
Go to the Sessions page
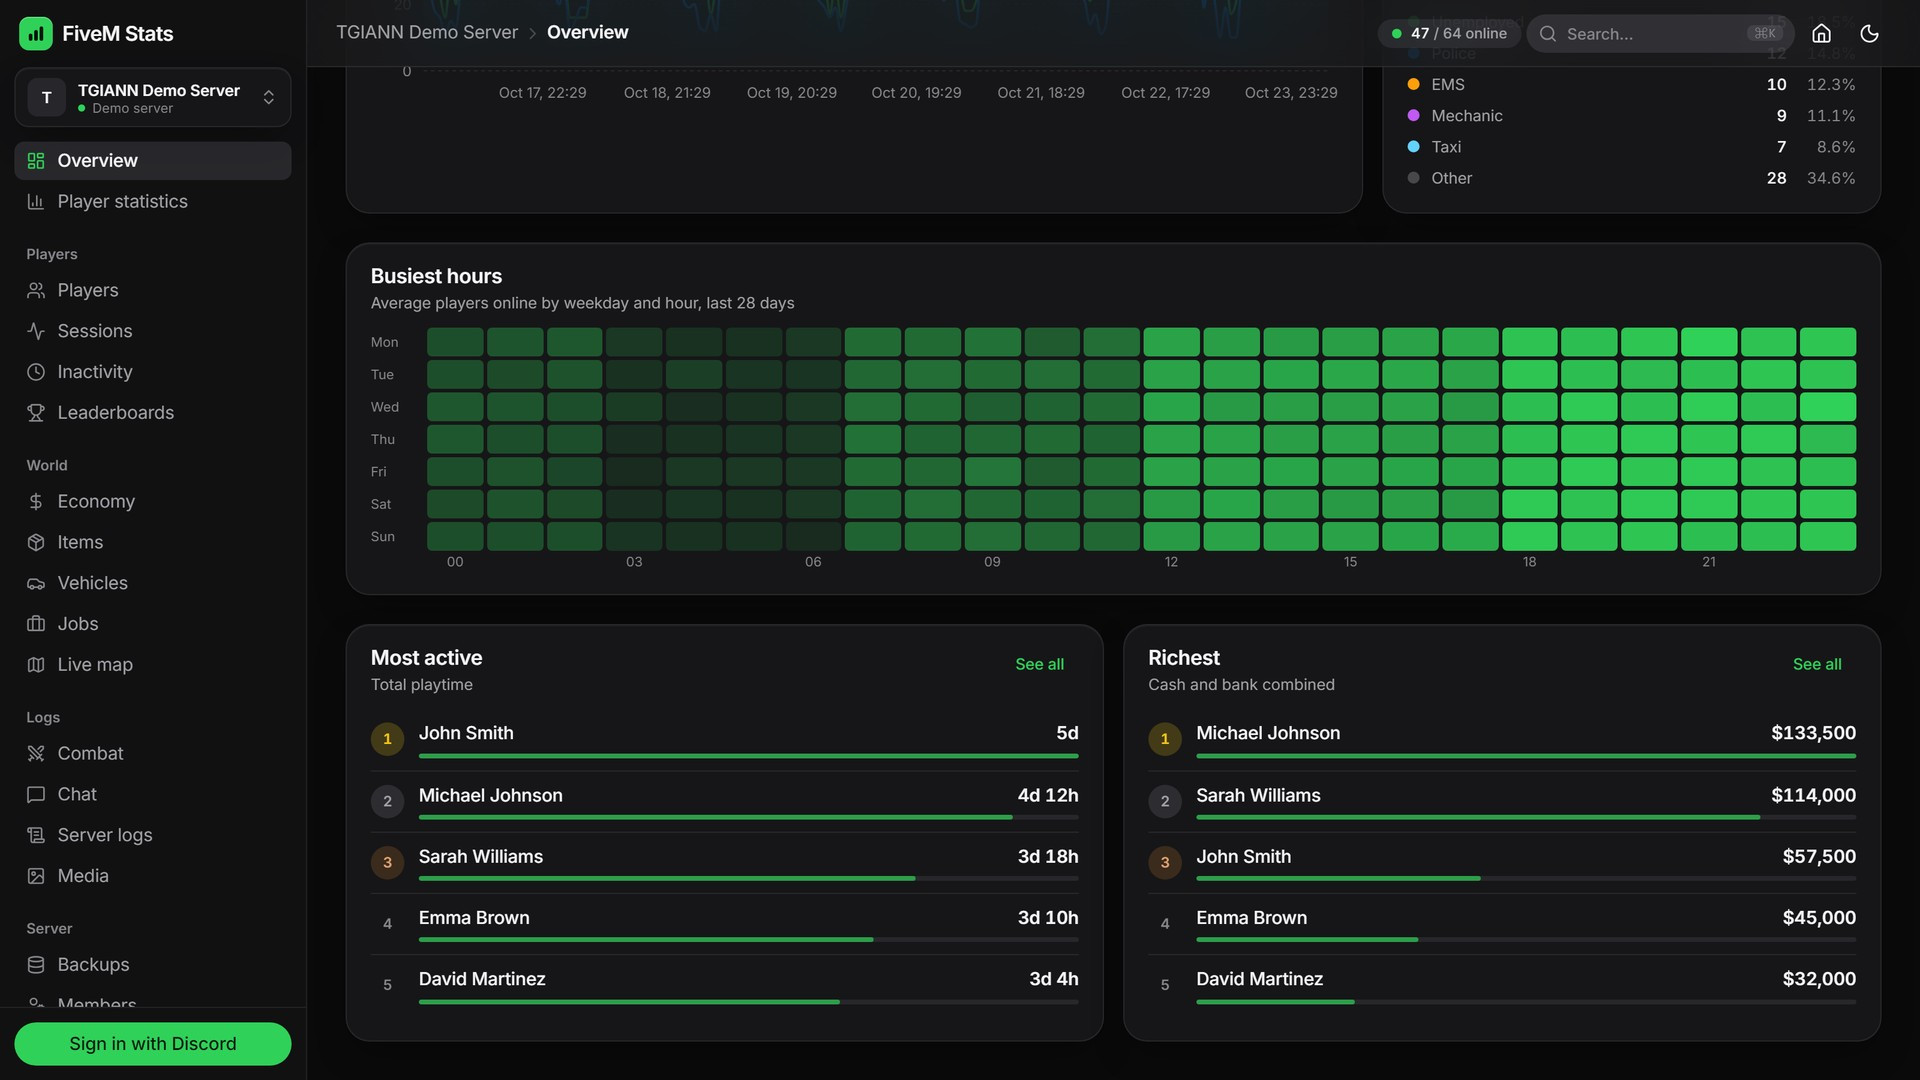[x=153, y=331]
